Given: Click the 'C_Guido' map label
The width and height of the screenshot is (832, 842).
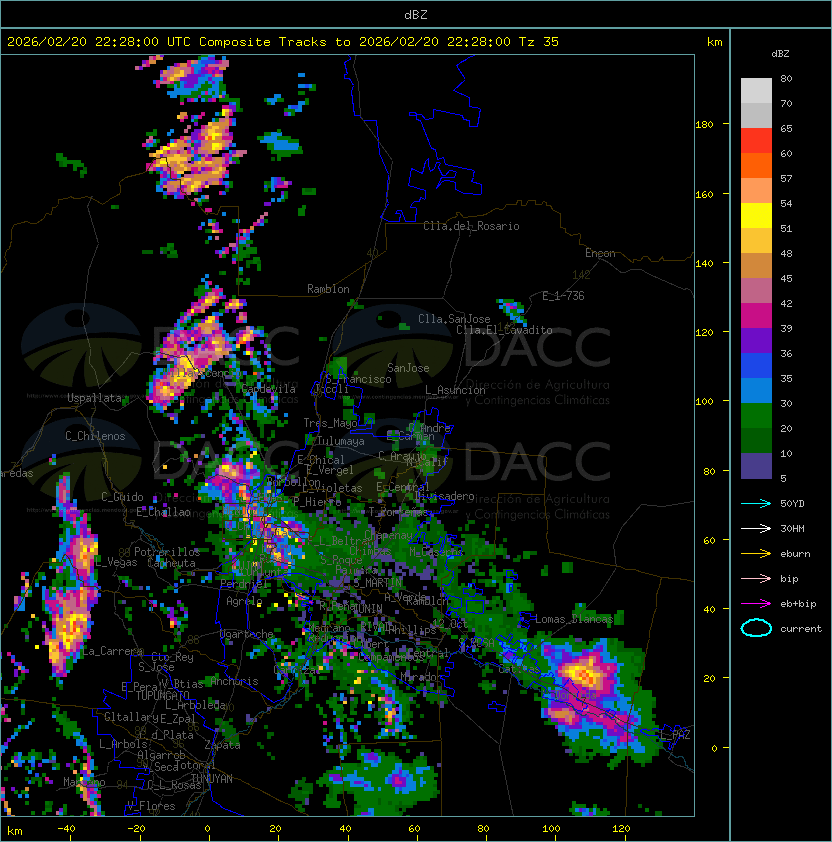Looking at the screenshot, I should [x=122, y=497].
